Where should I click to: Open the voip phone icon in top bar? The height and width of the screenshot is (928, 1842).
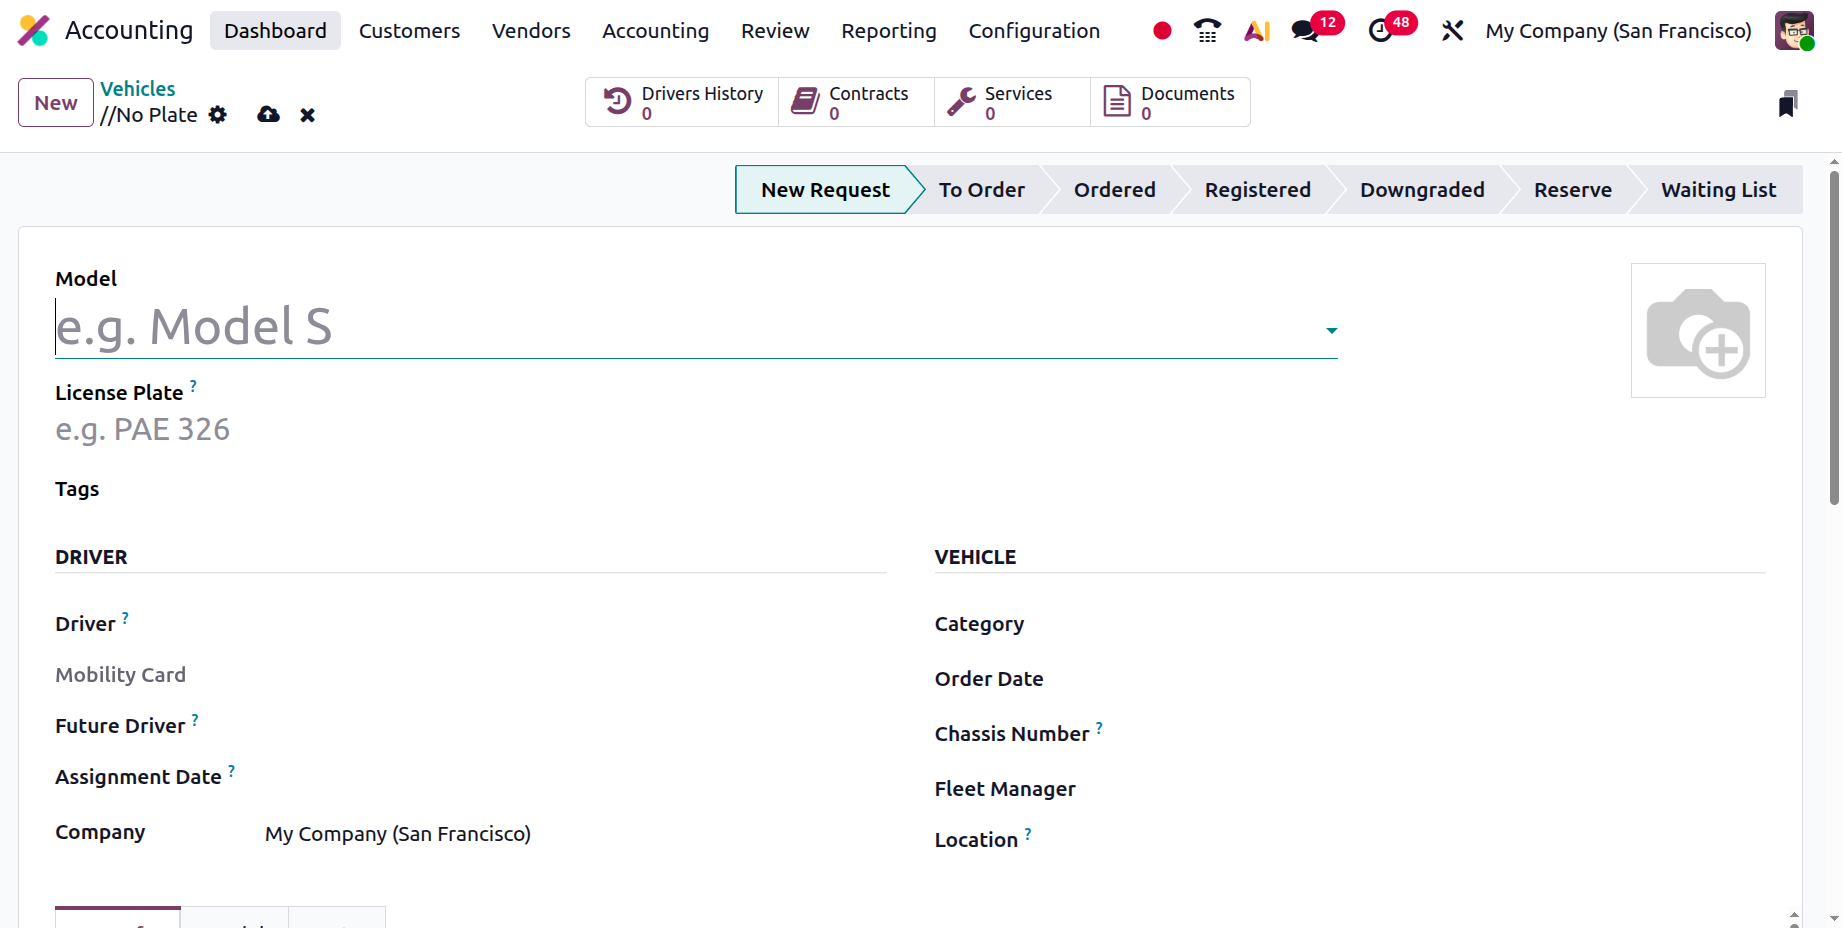[1207, 31]
